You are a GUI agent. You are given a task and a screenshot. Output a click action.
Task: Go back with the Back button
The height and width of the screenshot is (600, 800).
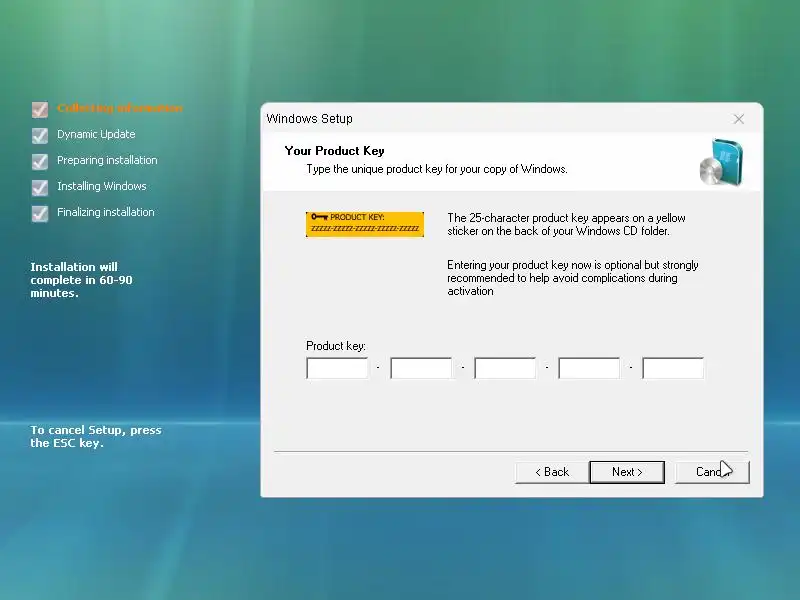tap(552, 472)
